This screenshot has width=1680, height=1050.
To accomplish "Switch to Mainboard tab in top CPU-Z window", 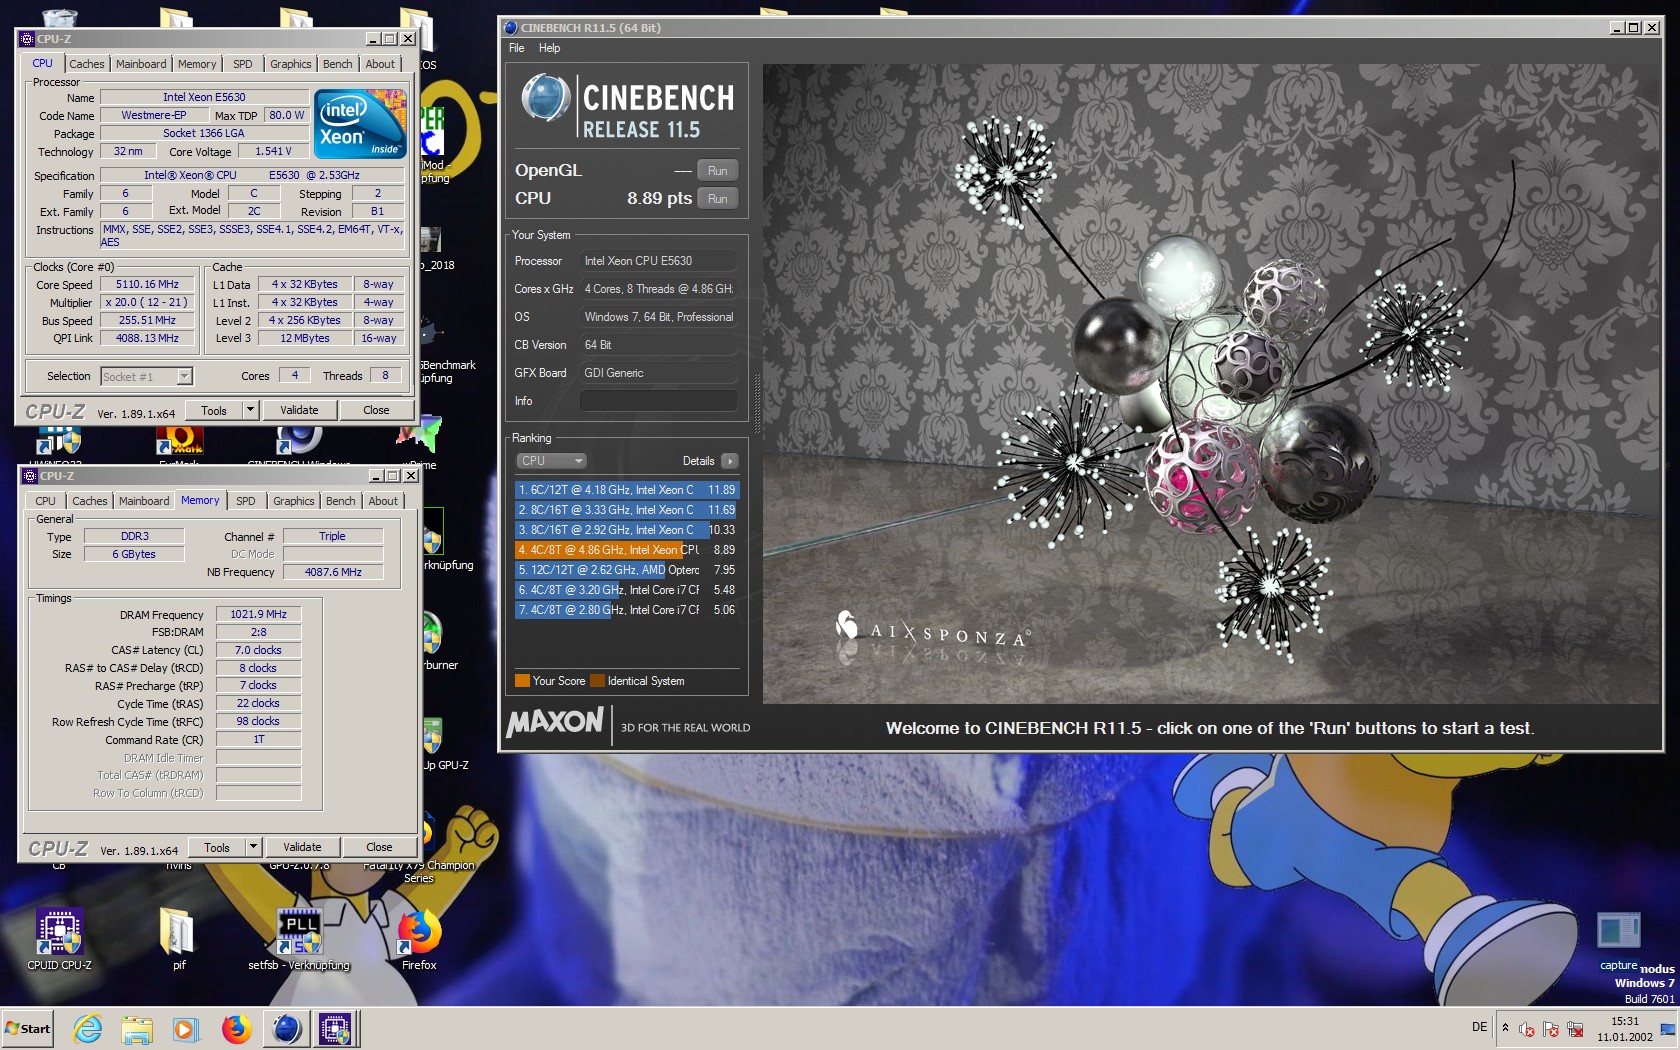I will coord(141,64).
